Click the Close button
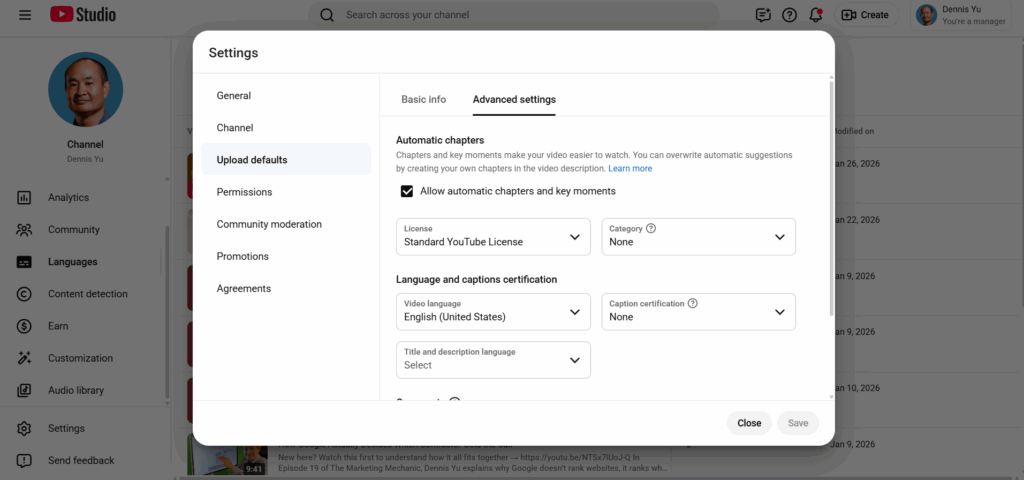This screenshot has height=480, width=1024. point(749,423)
